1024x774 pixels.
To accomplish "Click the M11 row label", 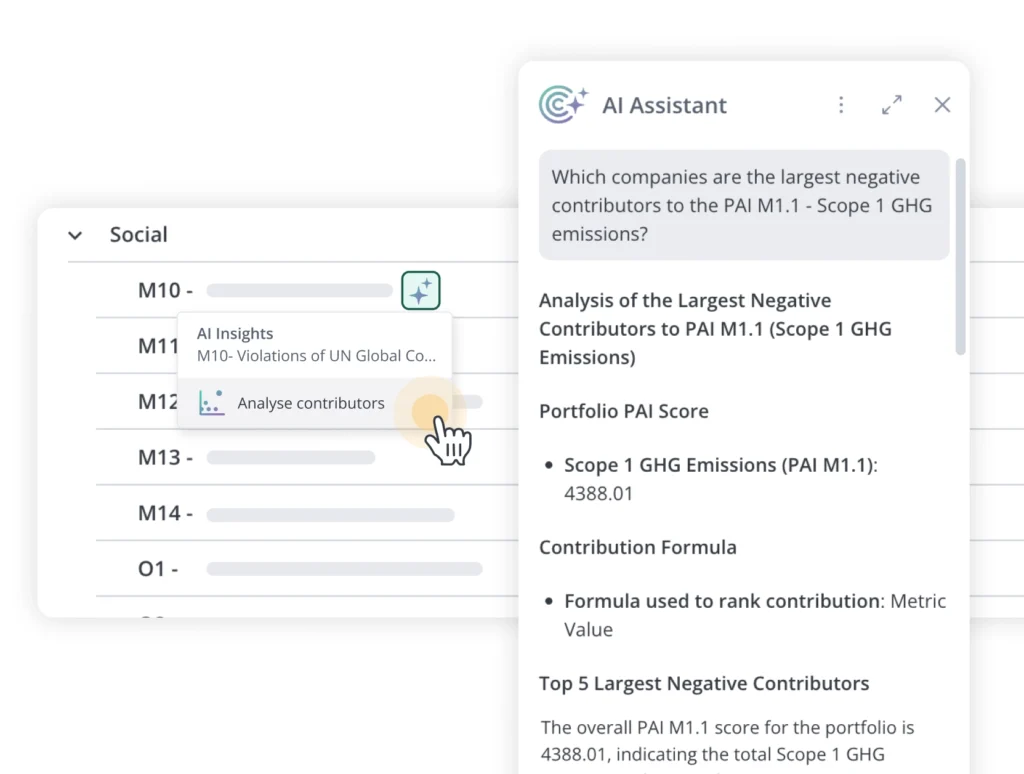I will coord(157,347).
